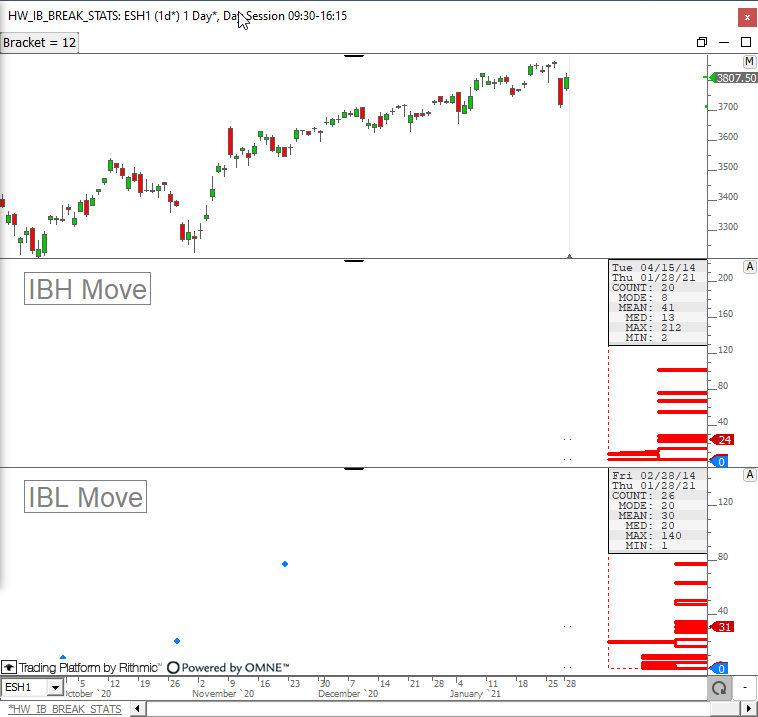This screenshot has height=717, width=758.
Task: Click the IBH Move pane label
Action: (x=87, y=289)
